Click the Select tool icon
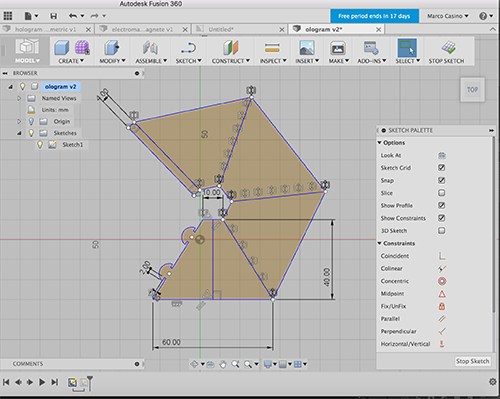The height and width of the screenshot is (399, 500). tap(407, 48)
